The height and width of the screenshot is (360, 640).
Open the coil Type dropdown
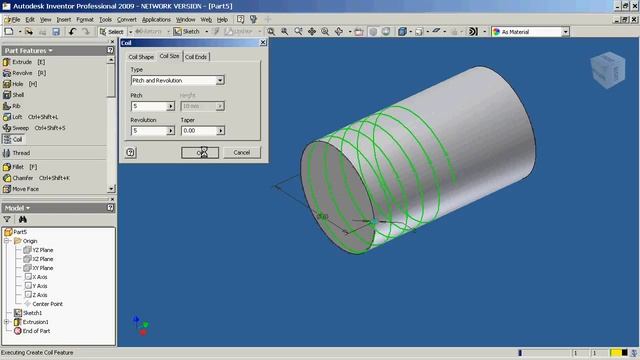point(220,80)
